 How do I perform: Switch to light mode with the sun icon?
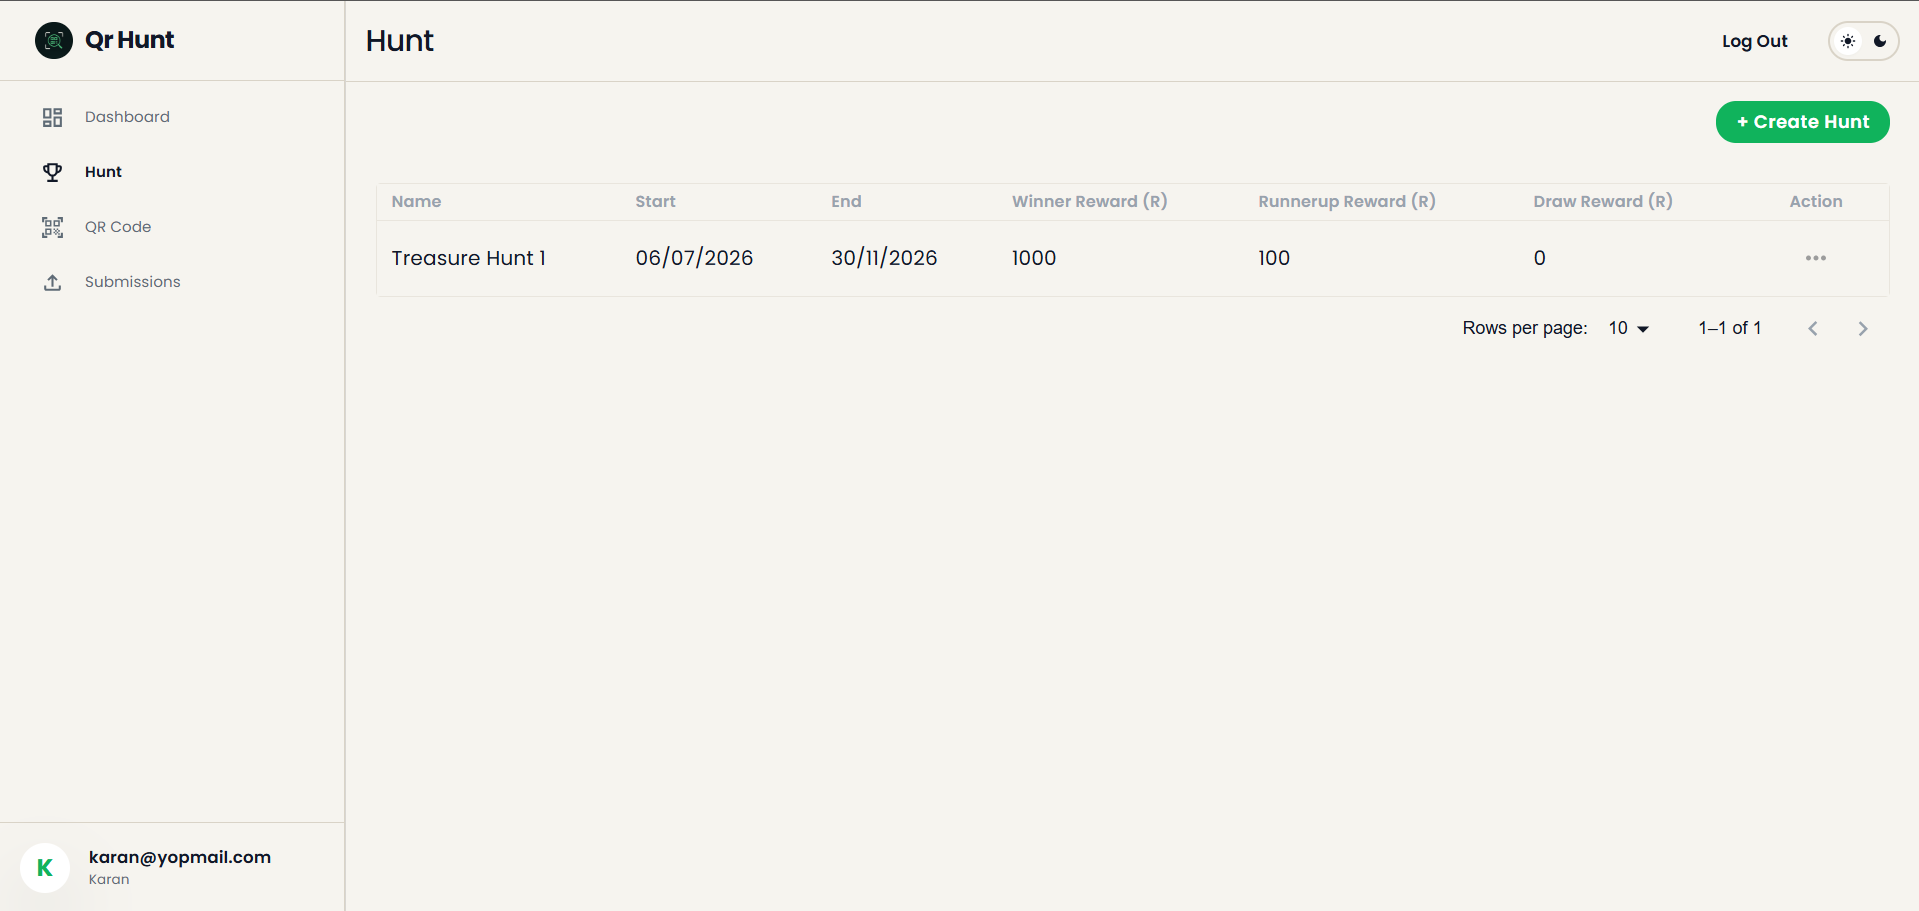click(x=1848, y=41)
